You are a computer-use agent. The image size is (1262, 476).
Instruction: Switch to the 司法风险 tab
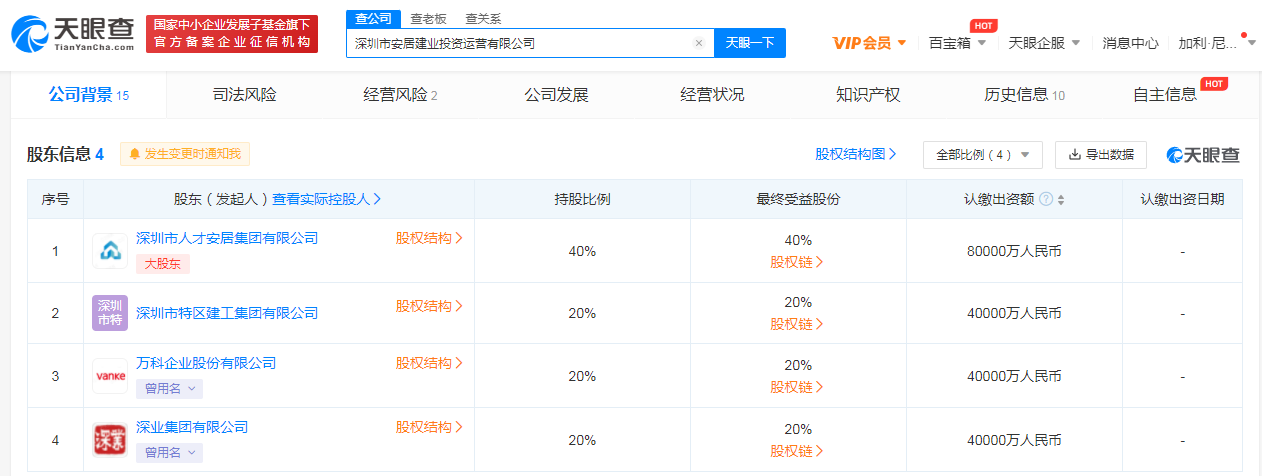point(244,95)
